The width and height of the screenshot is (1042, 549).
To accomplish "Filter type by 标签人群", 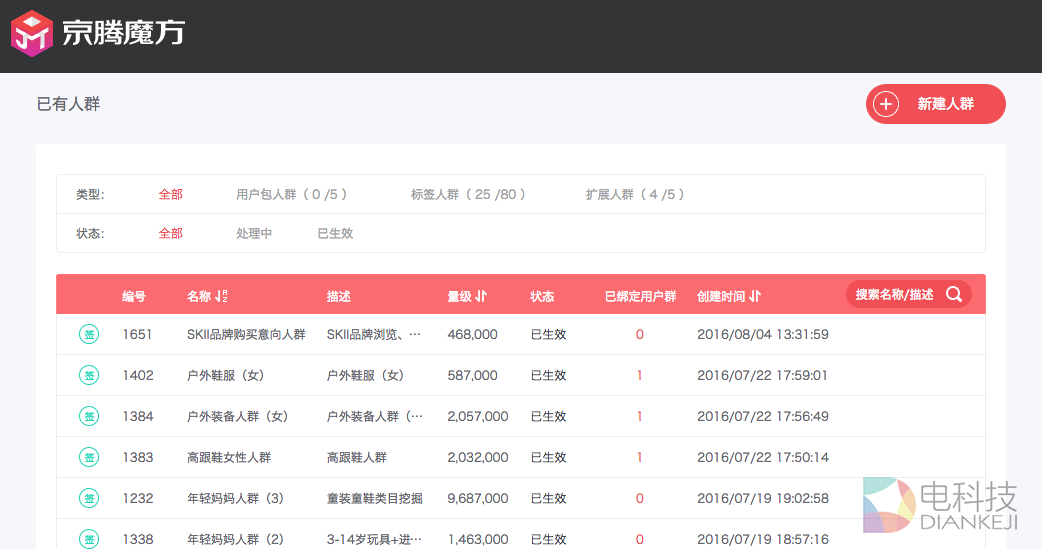I will (x=468, y=195).
